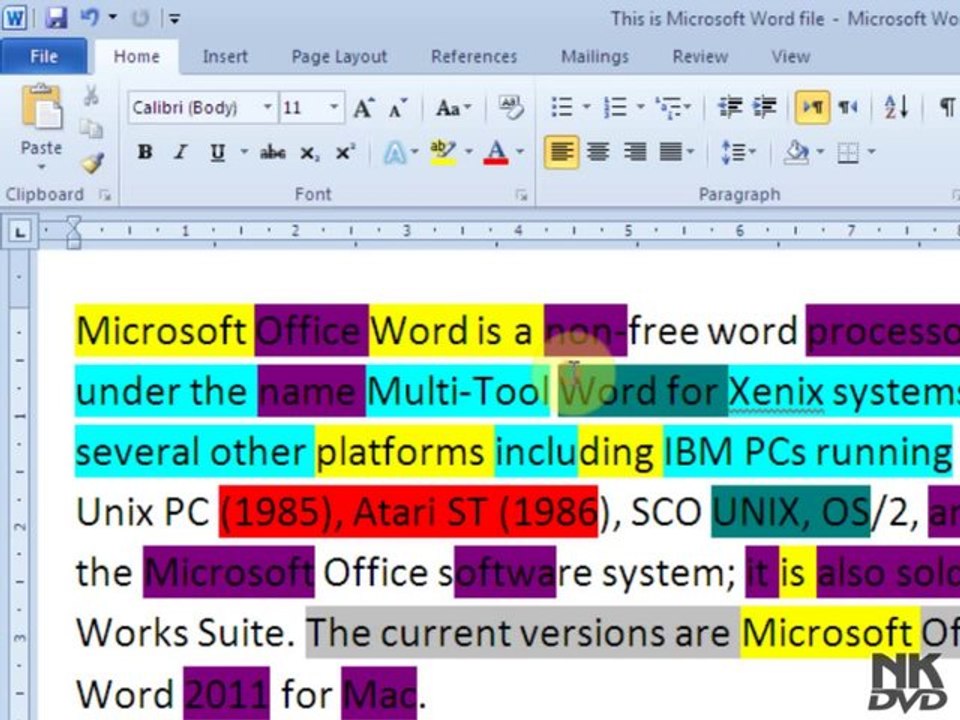960x720 pixels.
Task: Toggle strikethrough formatting
Action: 272,152
